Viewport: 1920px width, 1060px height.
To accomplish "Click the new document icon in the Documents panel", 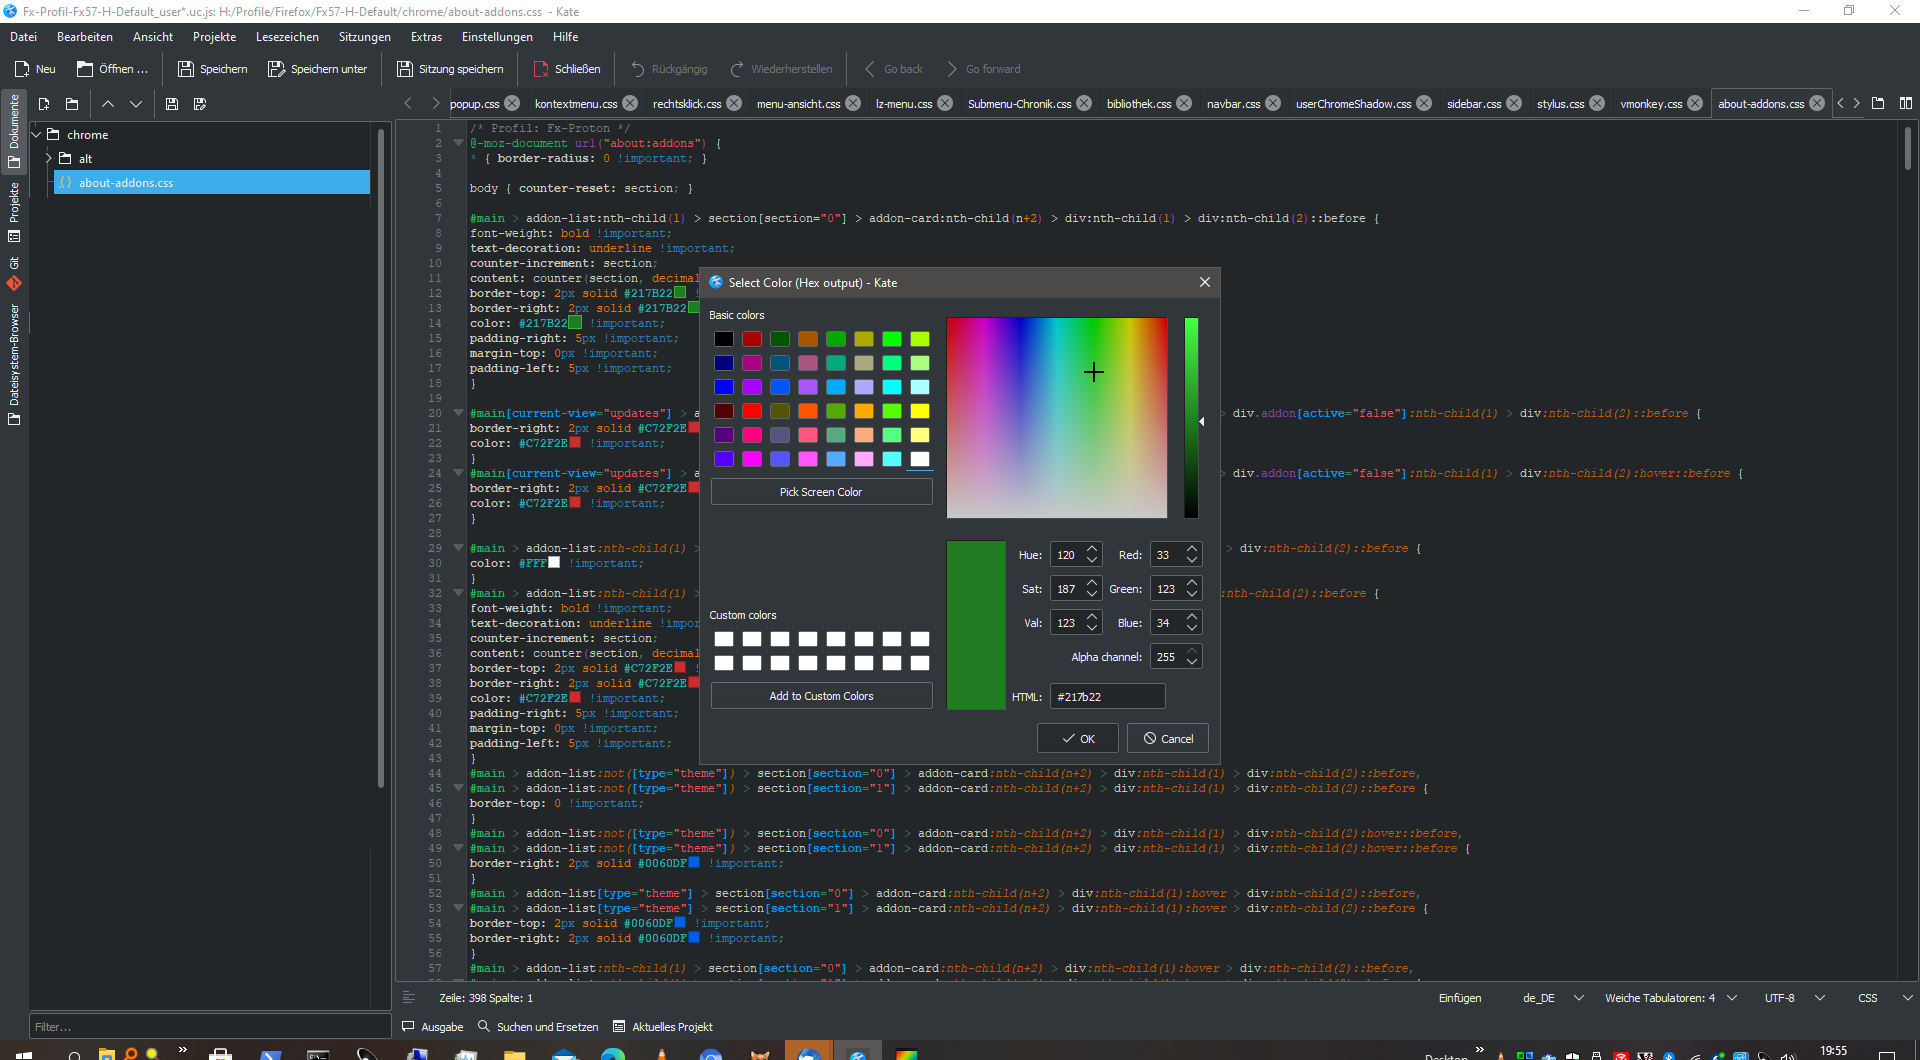I will click(x=44, y=104).
